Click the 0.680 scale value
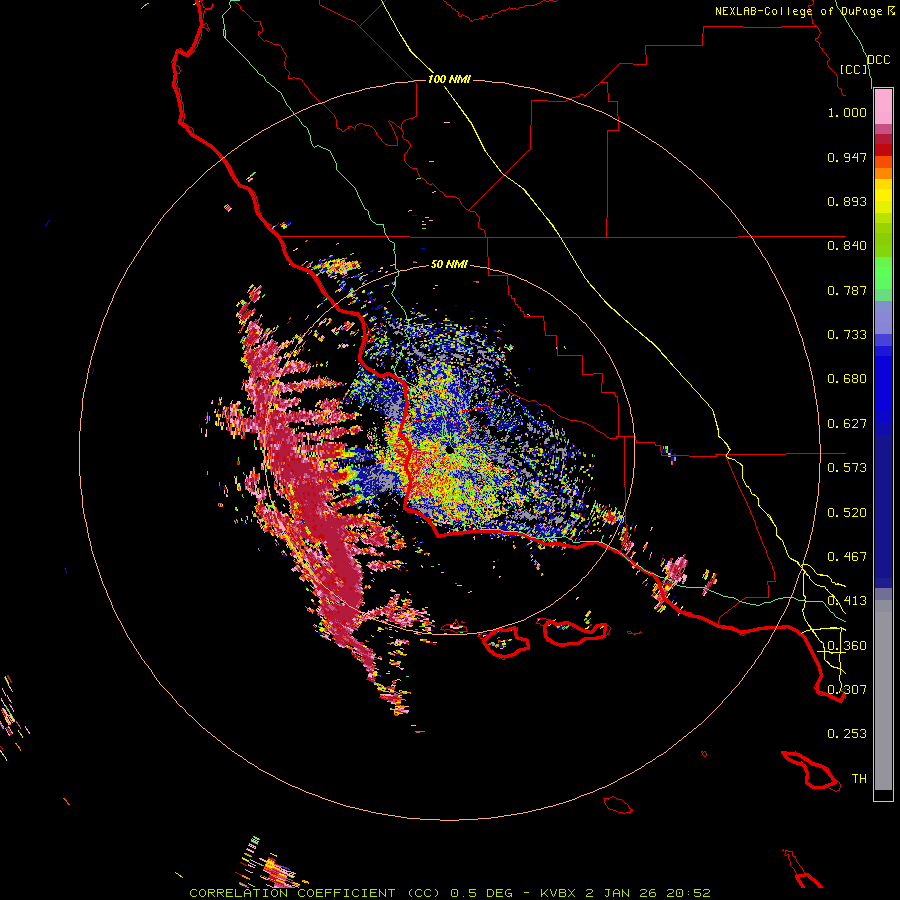Screen dimensions: 900x900 [847, 379]
